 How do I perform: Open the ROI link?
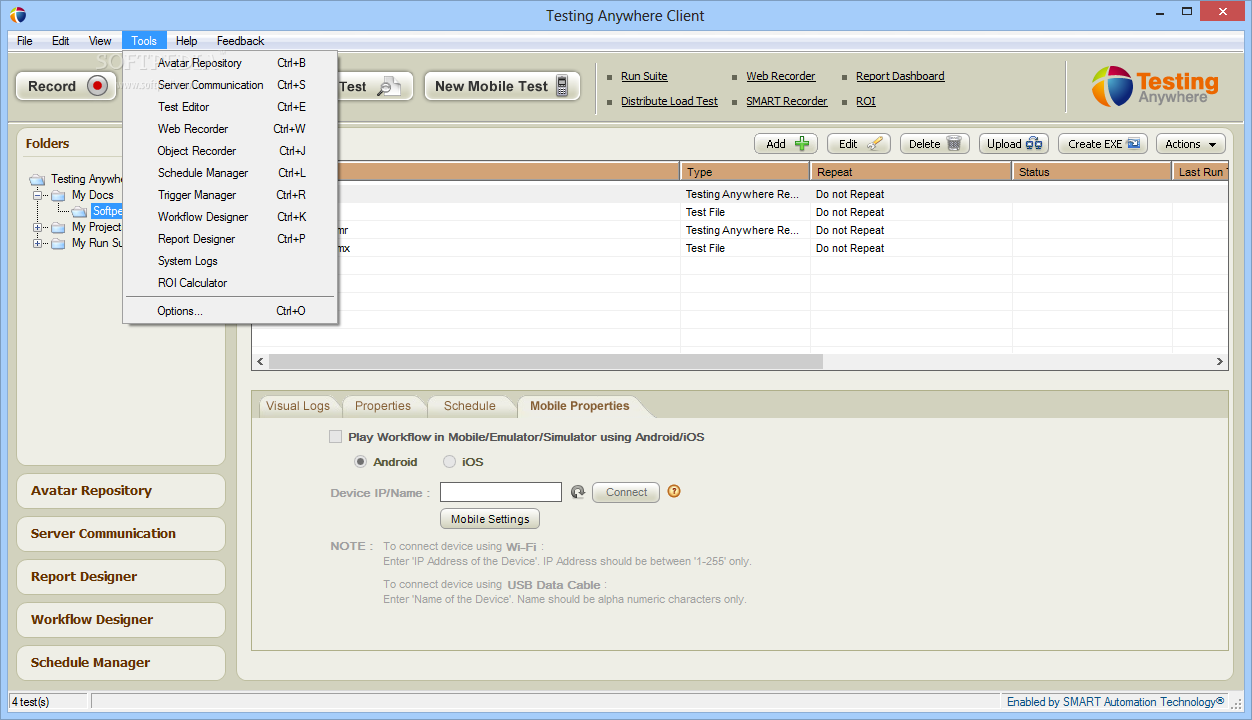[x=866, y=101]
